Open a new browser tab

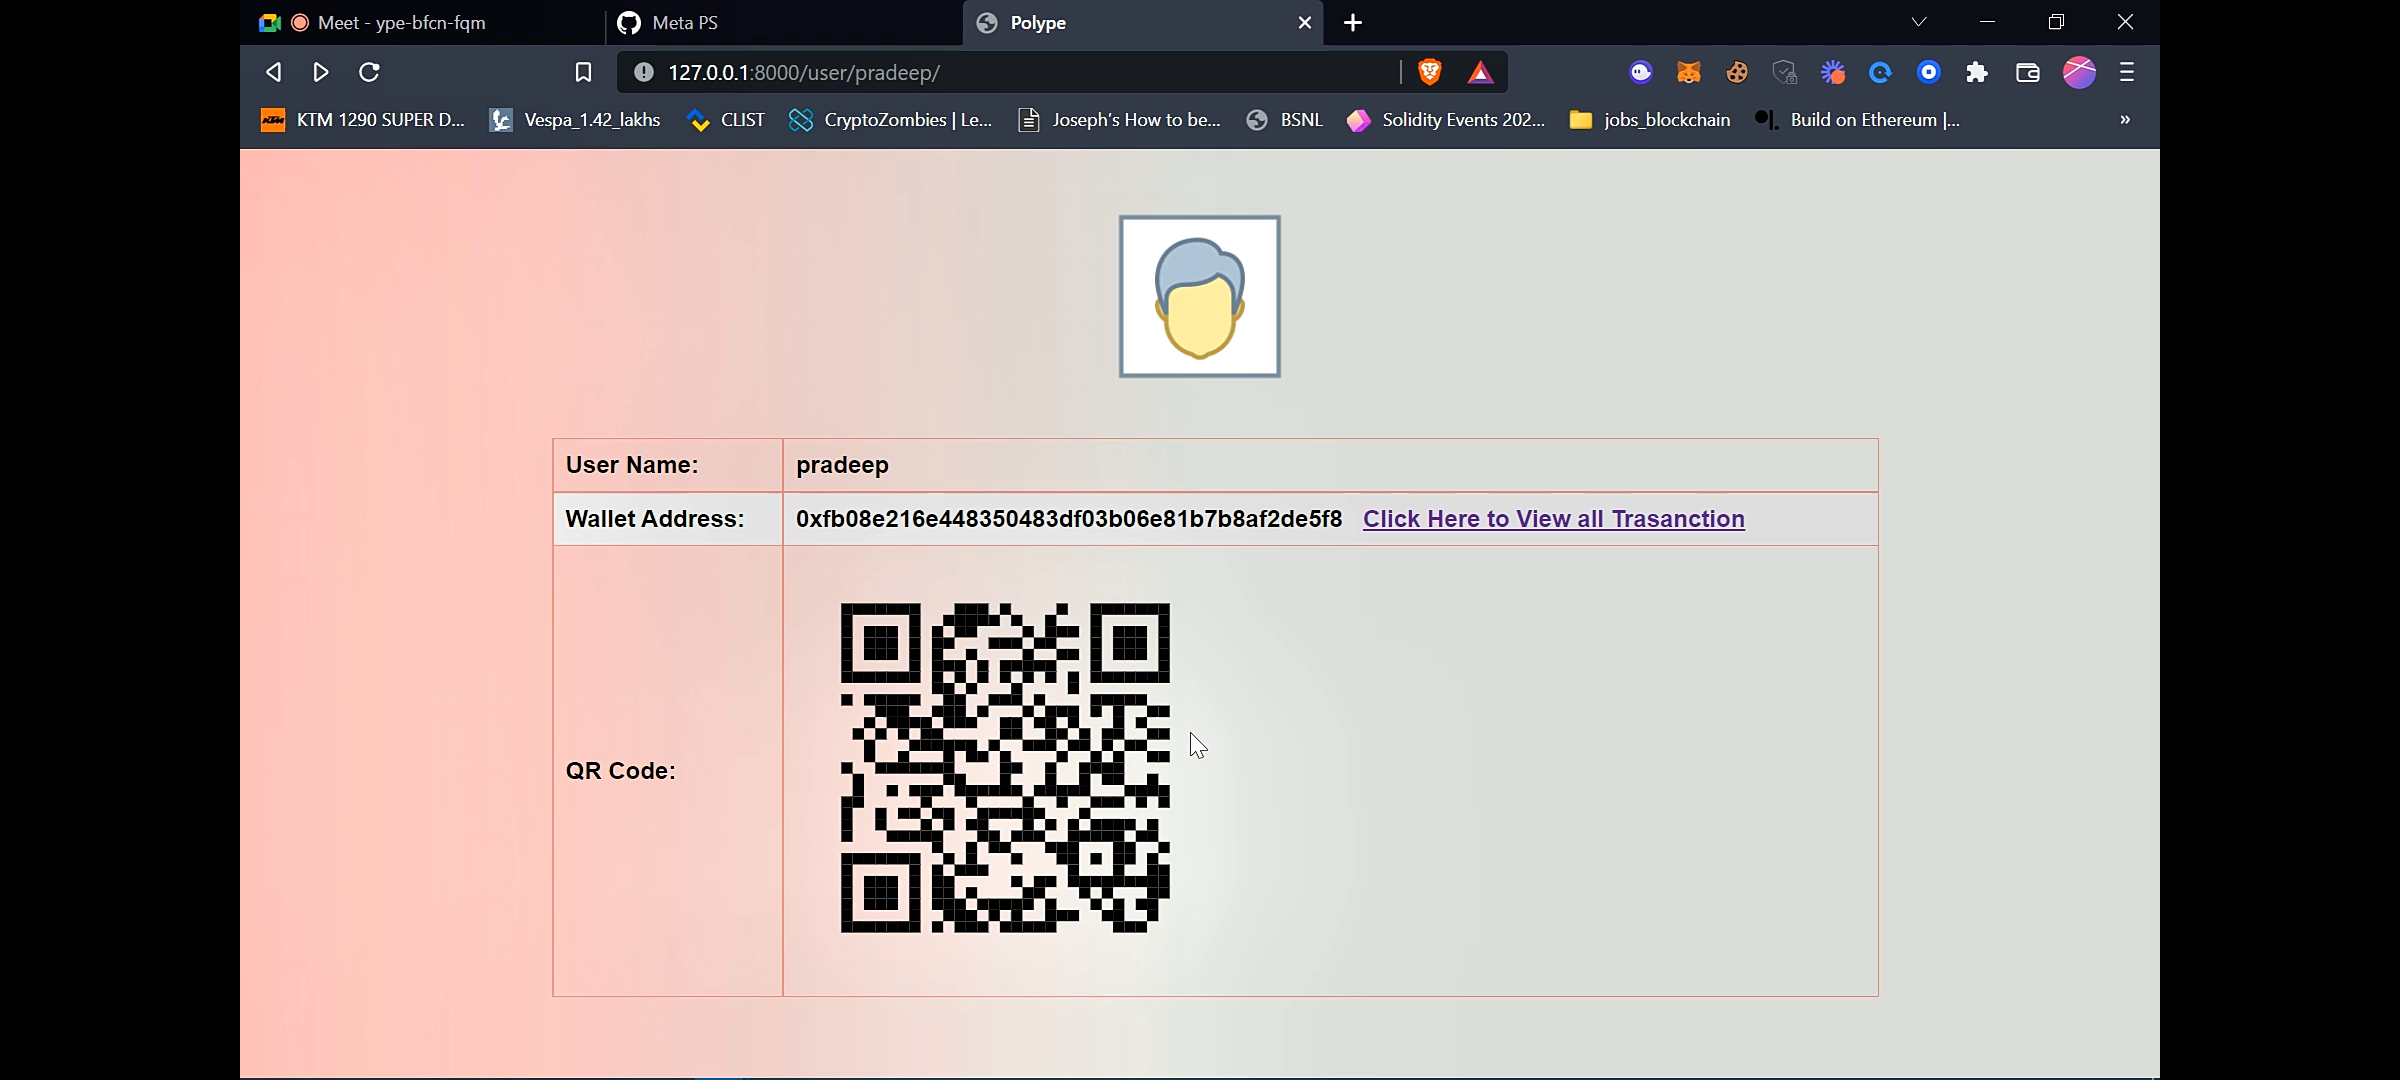[x=1353, y=23]
